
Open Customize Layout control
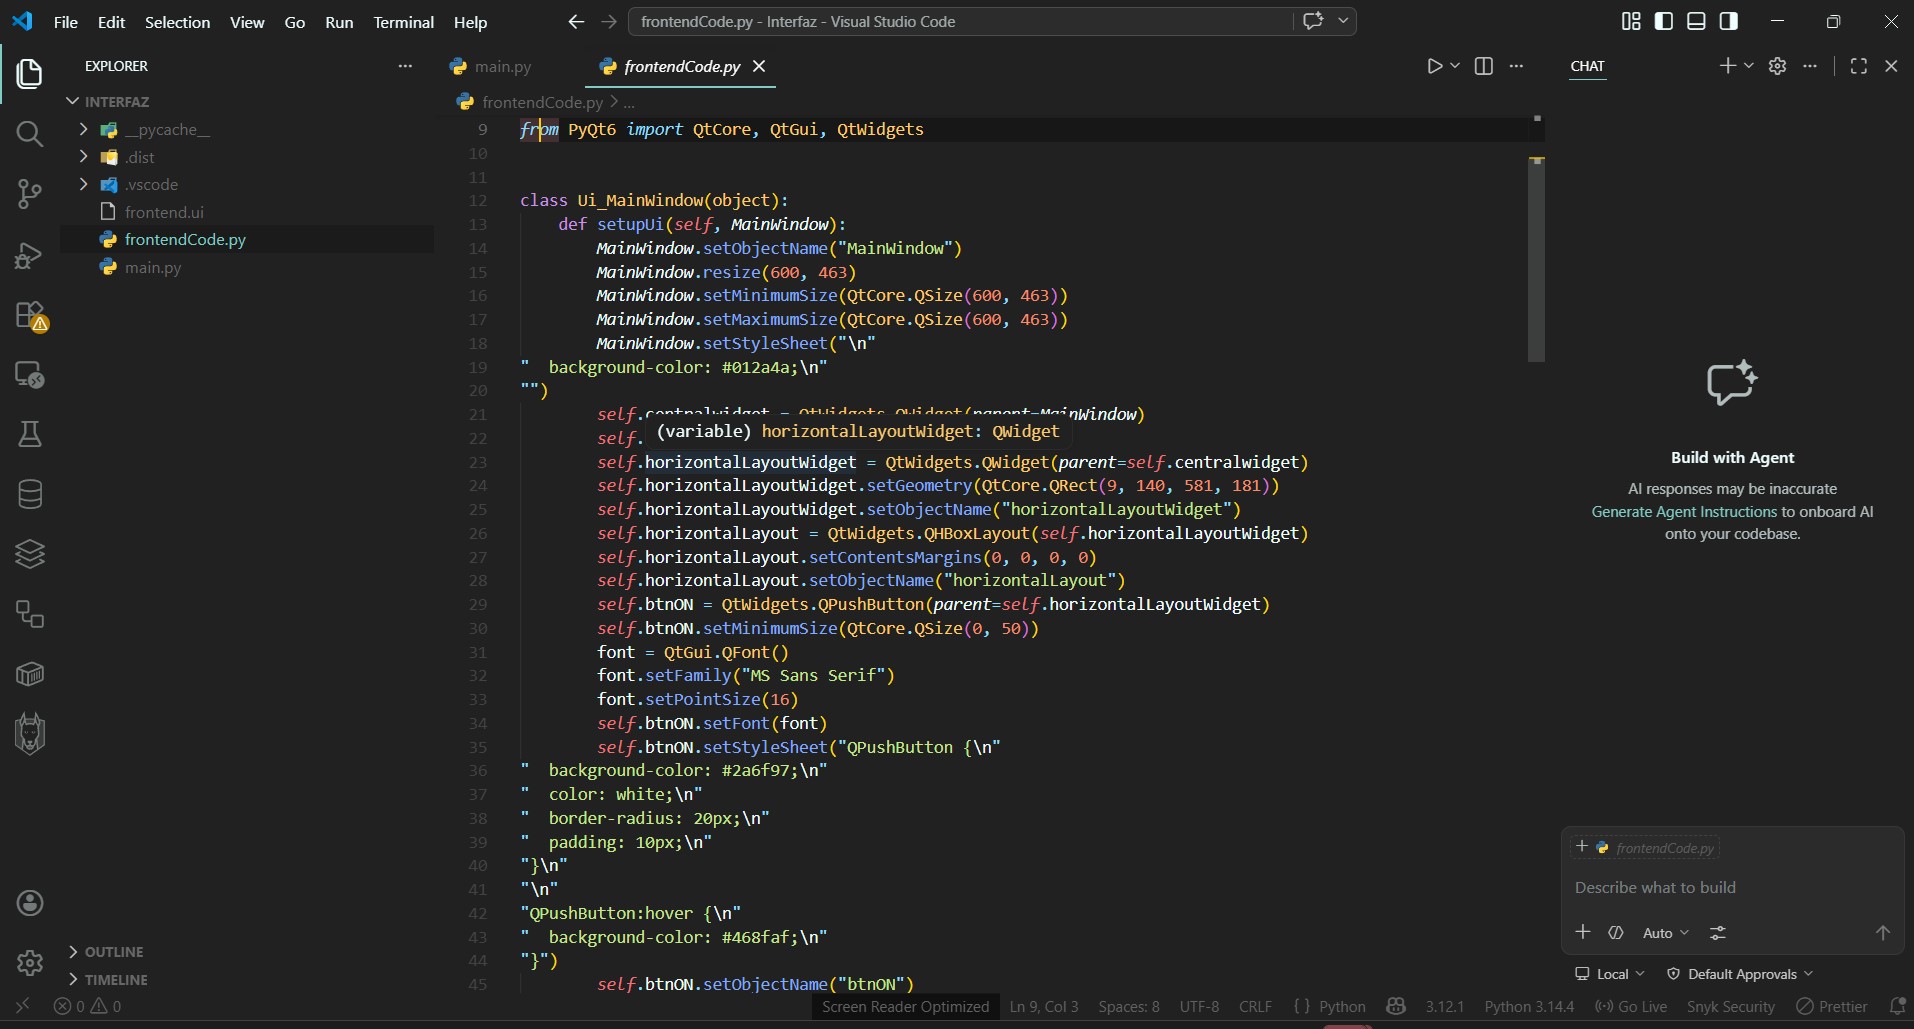(1631, 21)
